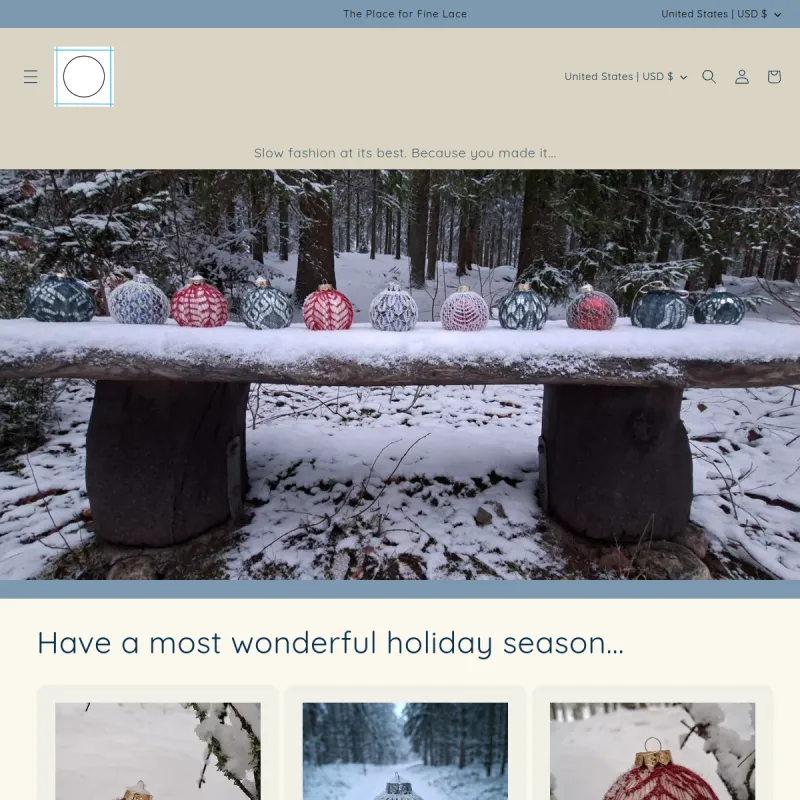Image resolution: width=800 pixels, height=800 pixels.
Task: Click the 'Have a most wonderful holiday season' heading
Action: click(x=331, y=643)
